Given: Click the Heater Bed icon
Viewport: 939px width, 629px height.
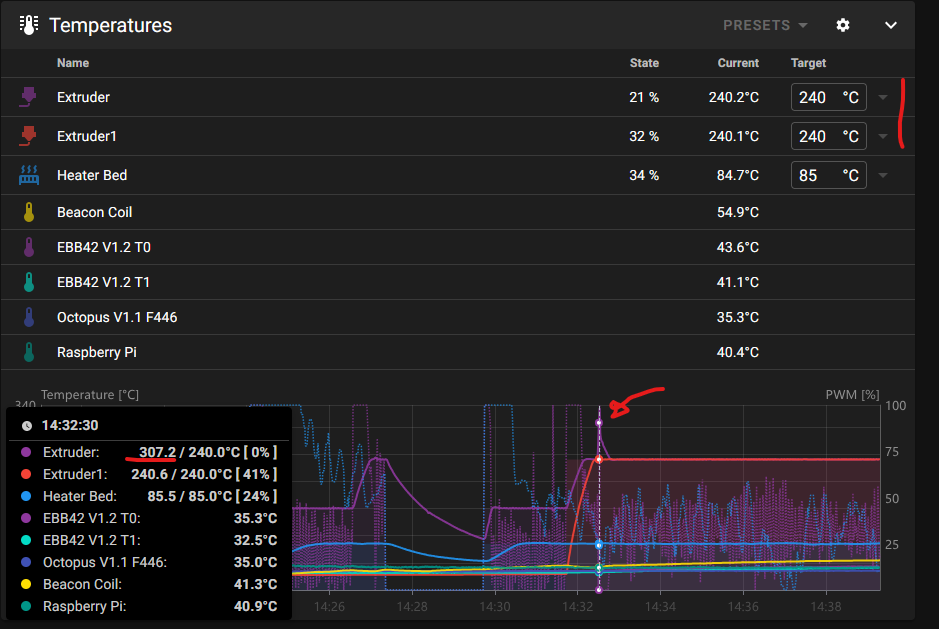Looking at the screenshot, I should tap(29, 175).
